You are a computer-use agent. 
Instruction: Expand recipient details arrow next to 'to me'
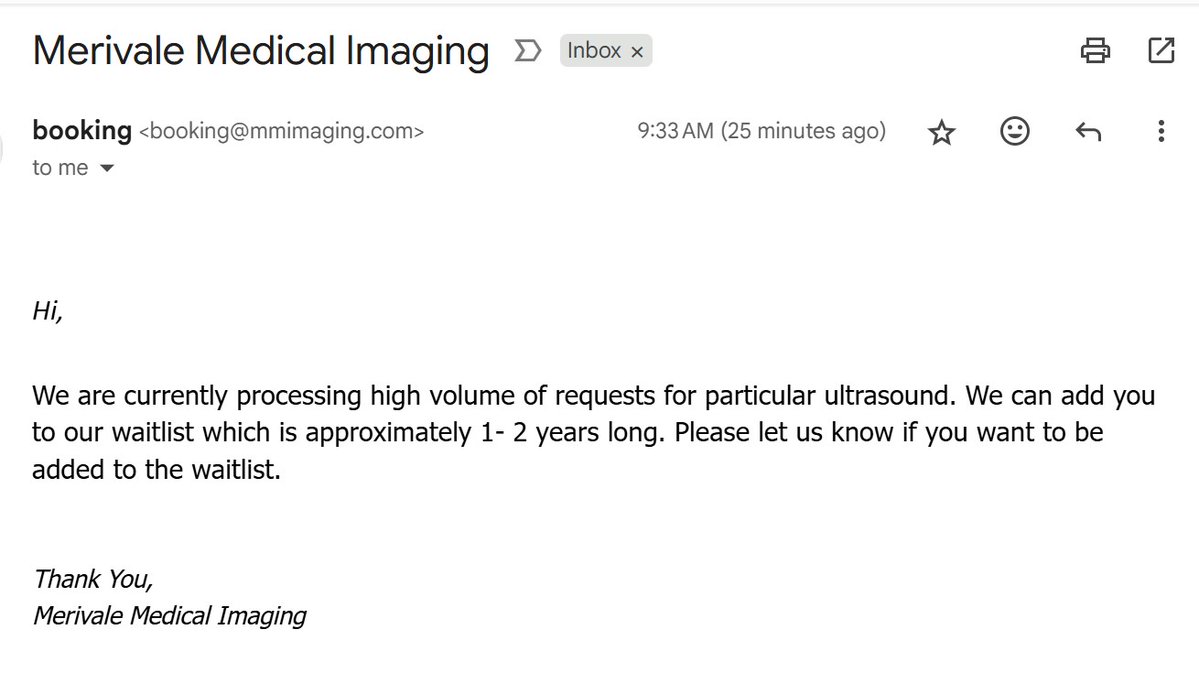click(107, 169)
